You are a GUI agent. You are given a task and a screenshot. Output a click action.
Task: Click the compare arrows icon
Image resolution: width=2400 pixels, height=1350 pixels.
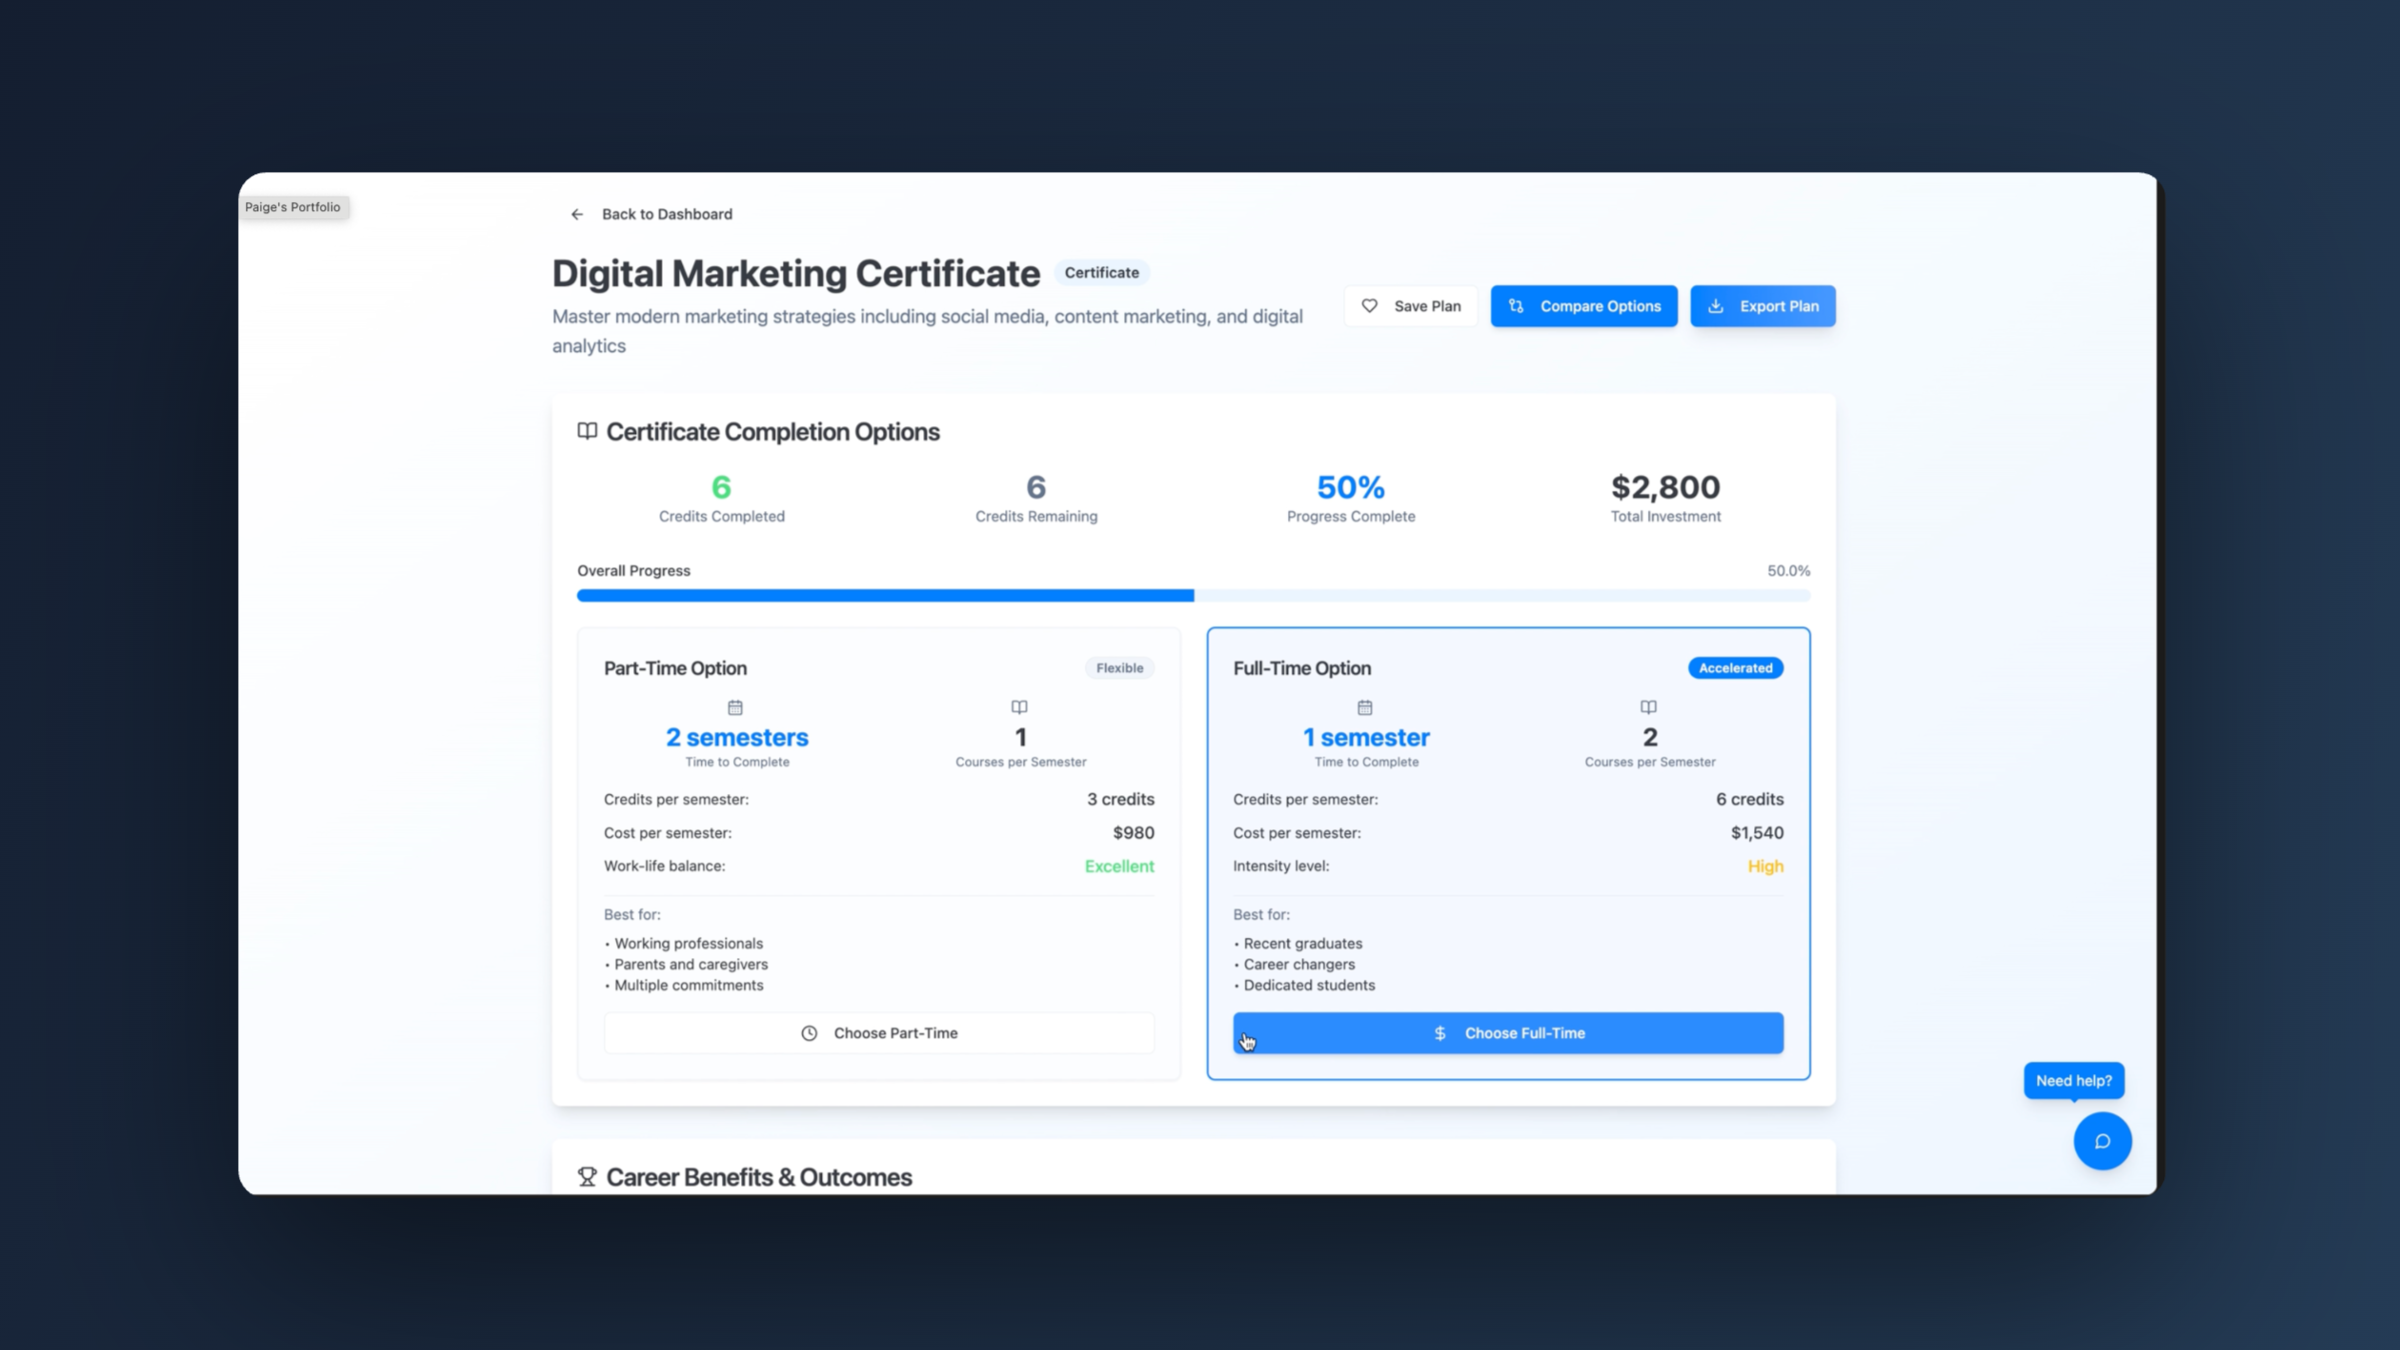tap(1516, 306)
